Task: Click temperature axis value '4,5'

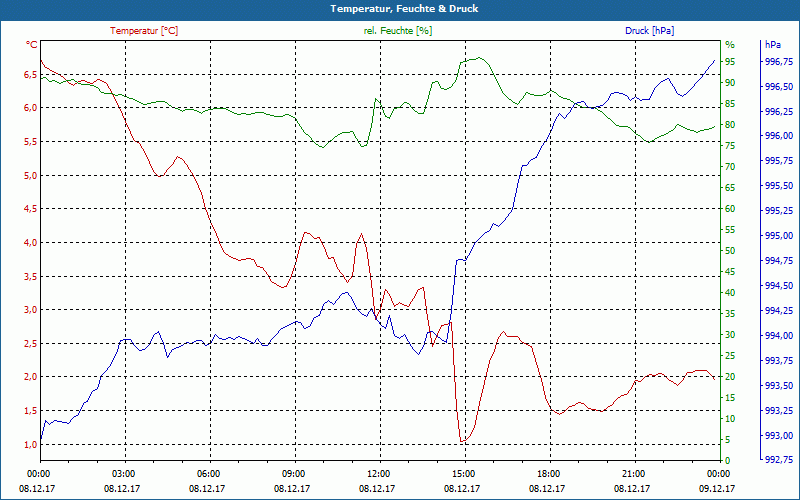Action: coord(31,209)
